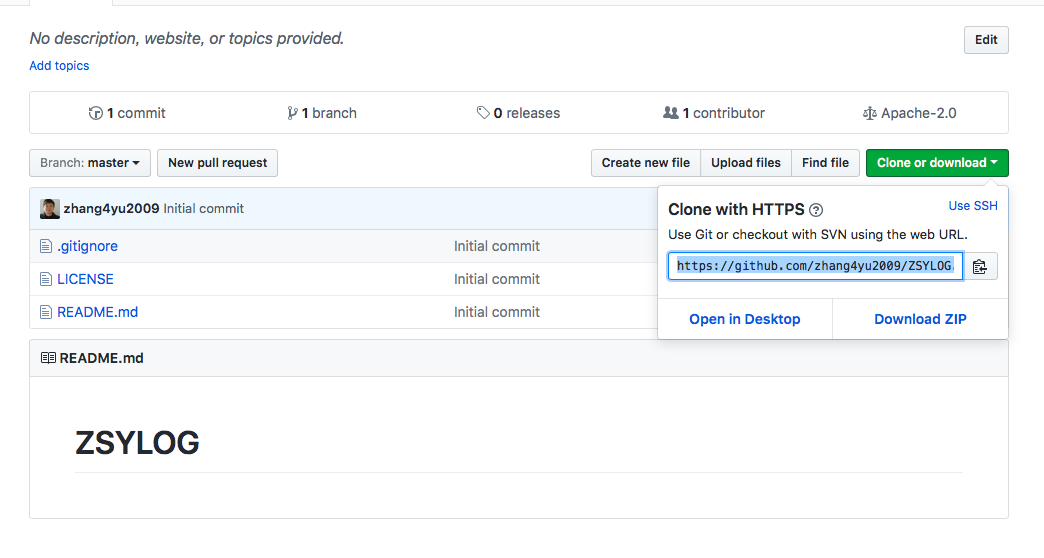Click the commit history clock icon
The image size is (1044, 558).
(x=96, y=113)
